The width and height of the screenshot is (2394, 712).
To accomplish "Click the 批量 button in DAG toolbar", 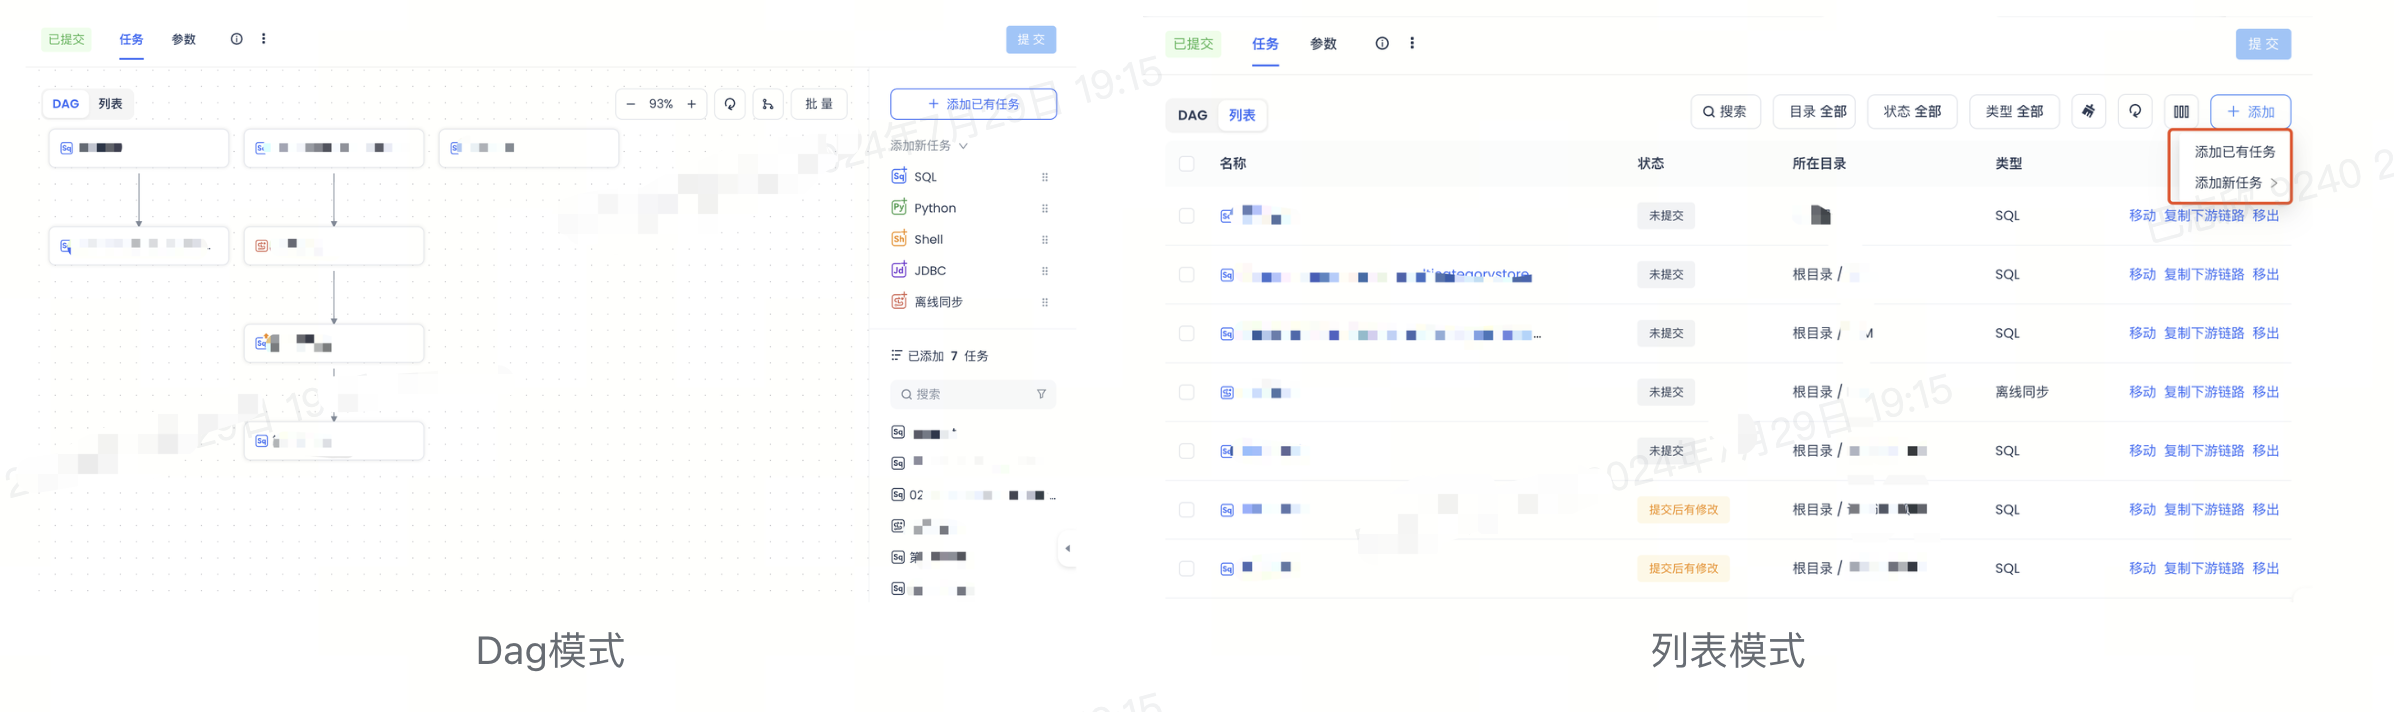I will pos(819,104).
